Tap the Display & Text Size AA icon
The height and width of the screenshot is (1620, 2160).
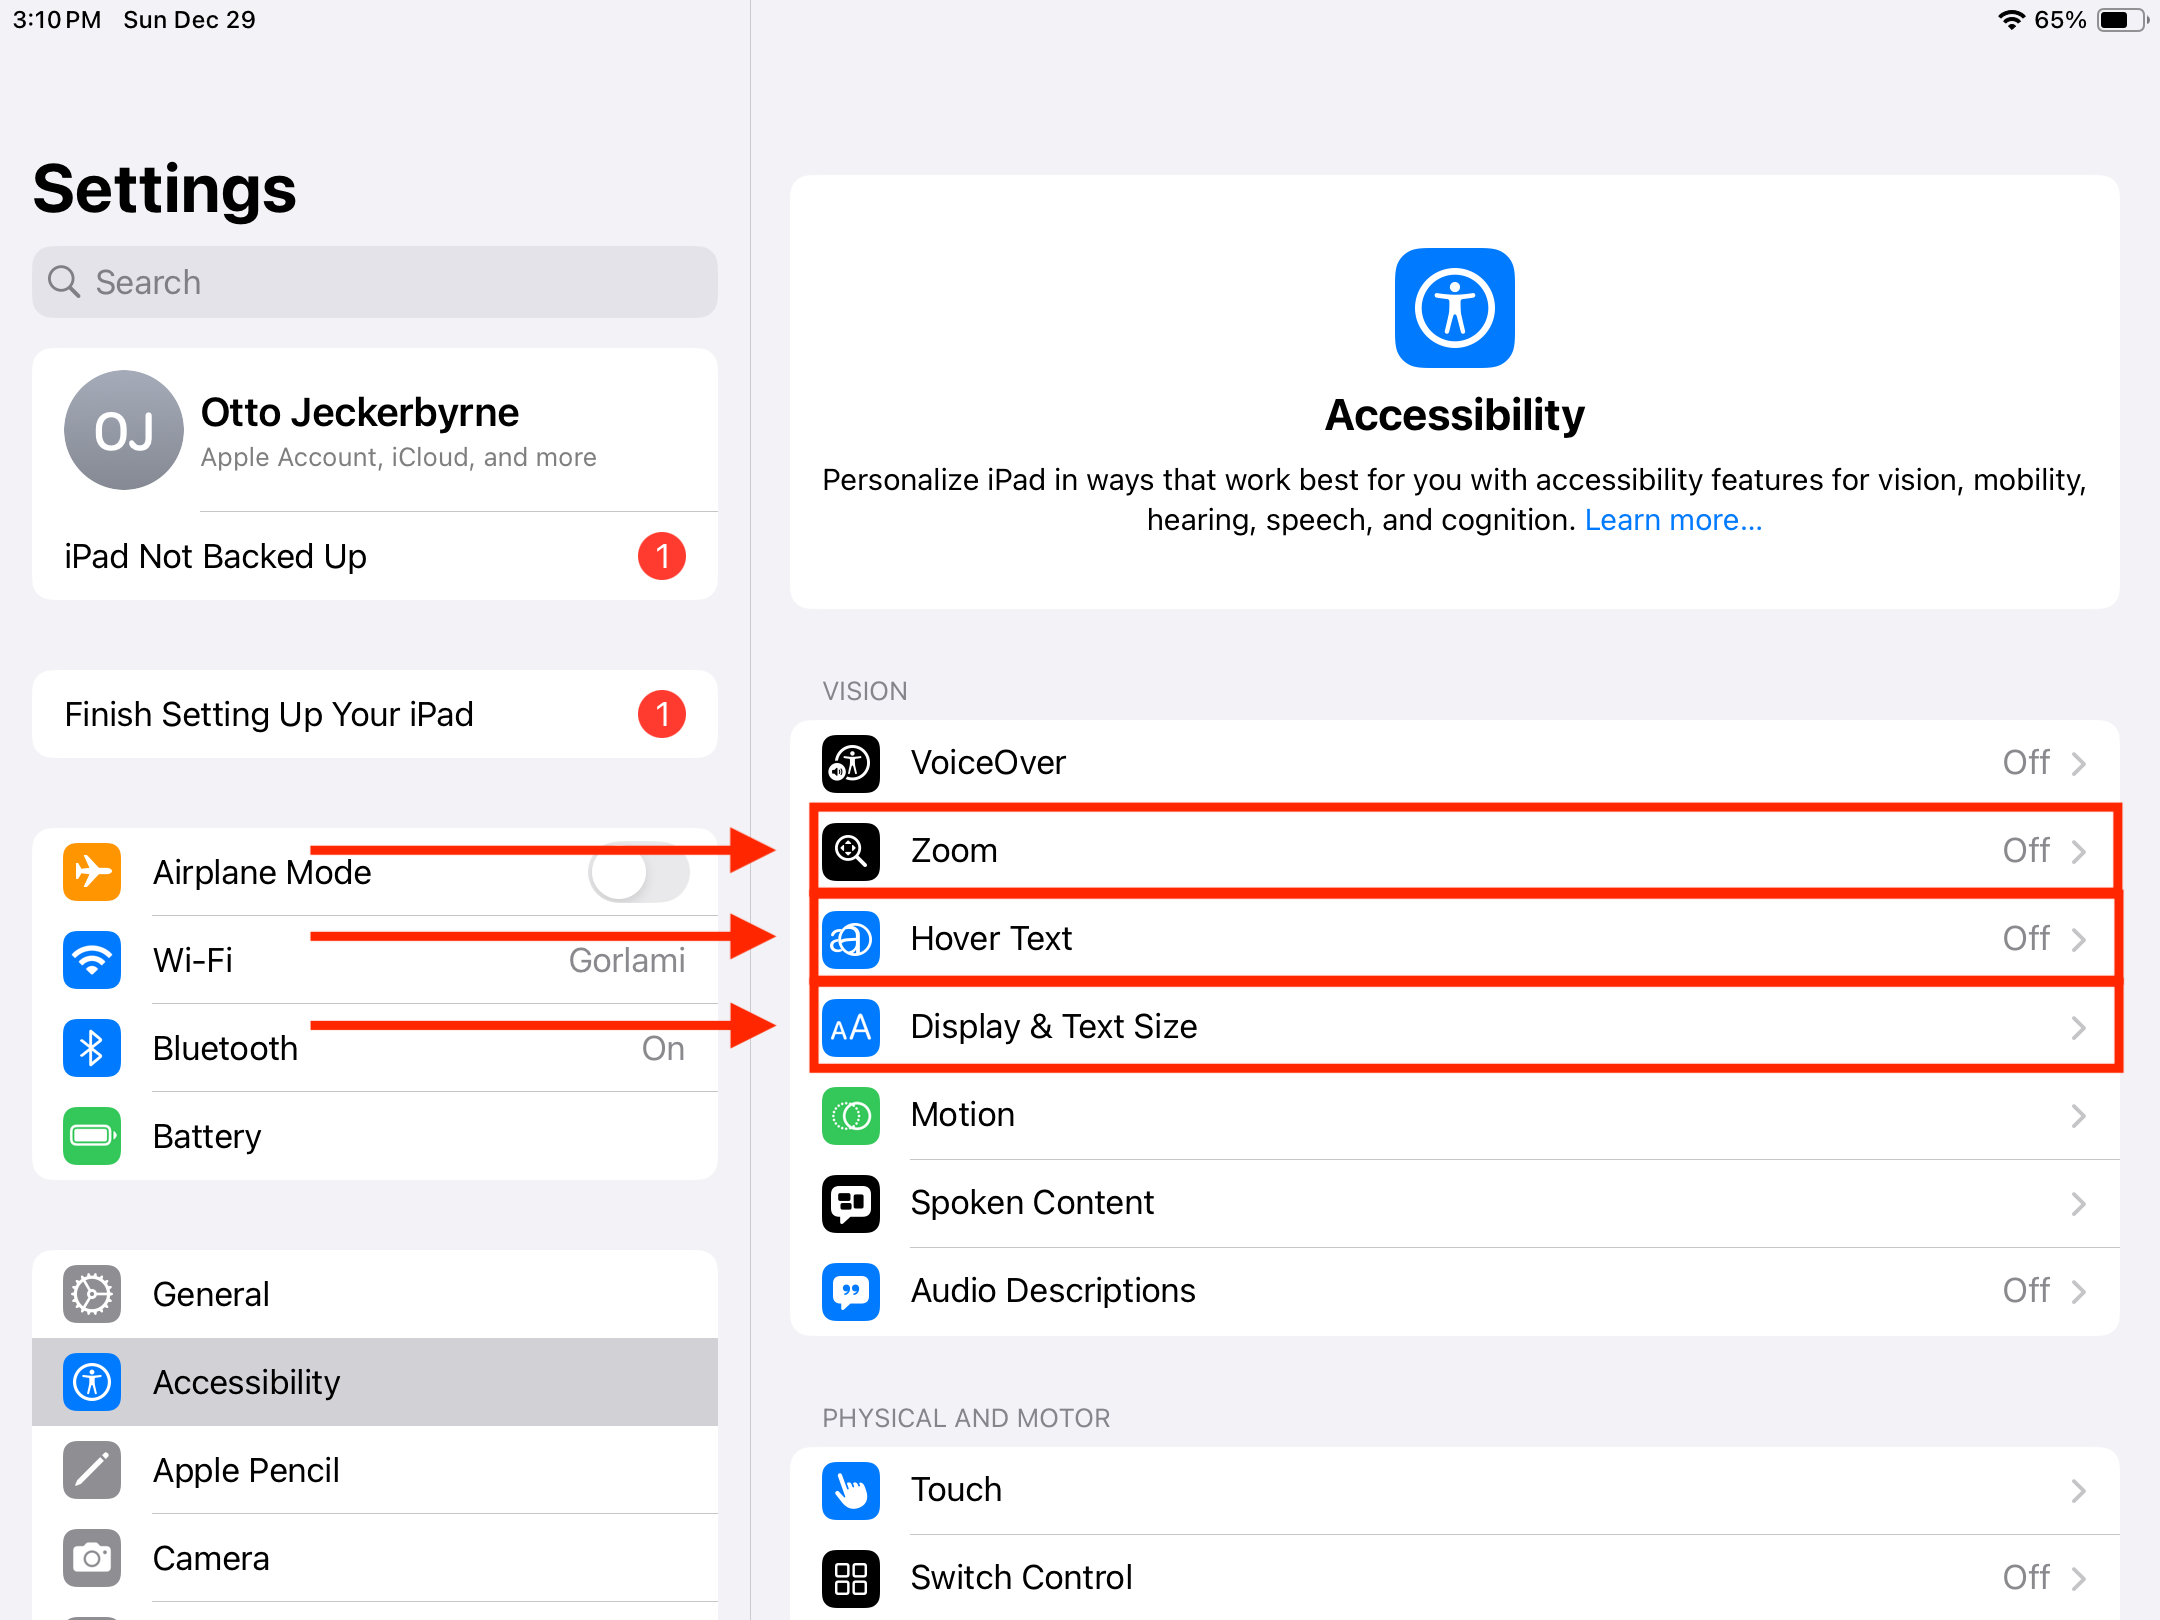click(851, 1027)
